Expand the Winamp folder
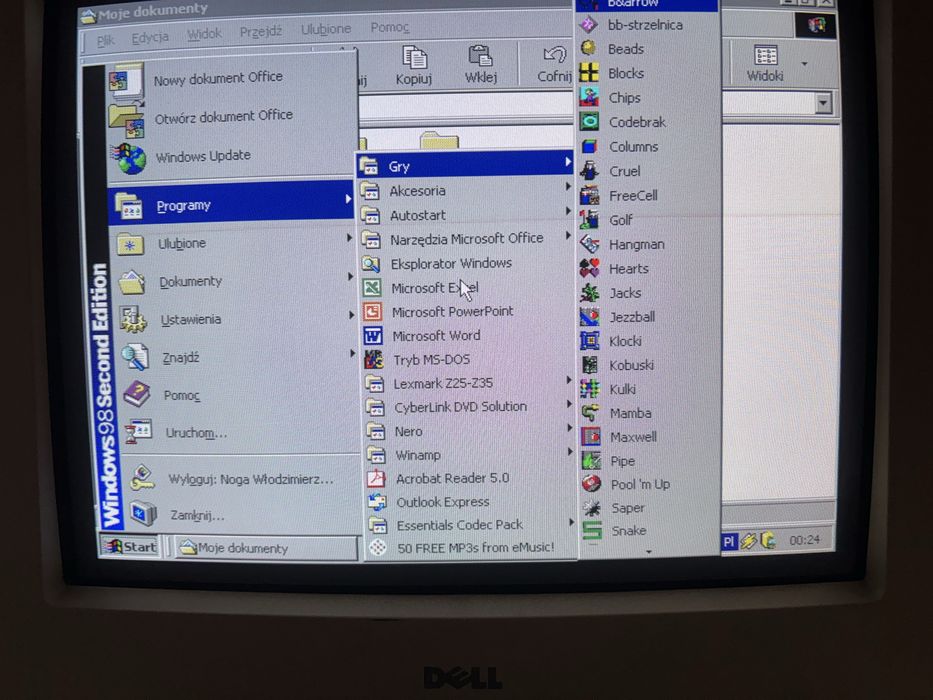The width and height of the screenshot is (933, 700). click(468, 455)
